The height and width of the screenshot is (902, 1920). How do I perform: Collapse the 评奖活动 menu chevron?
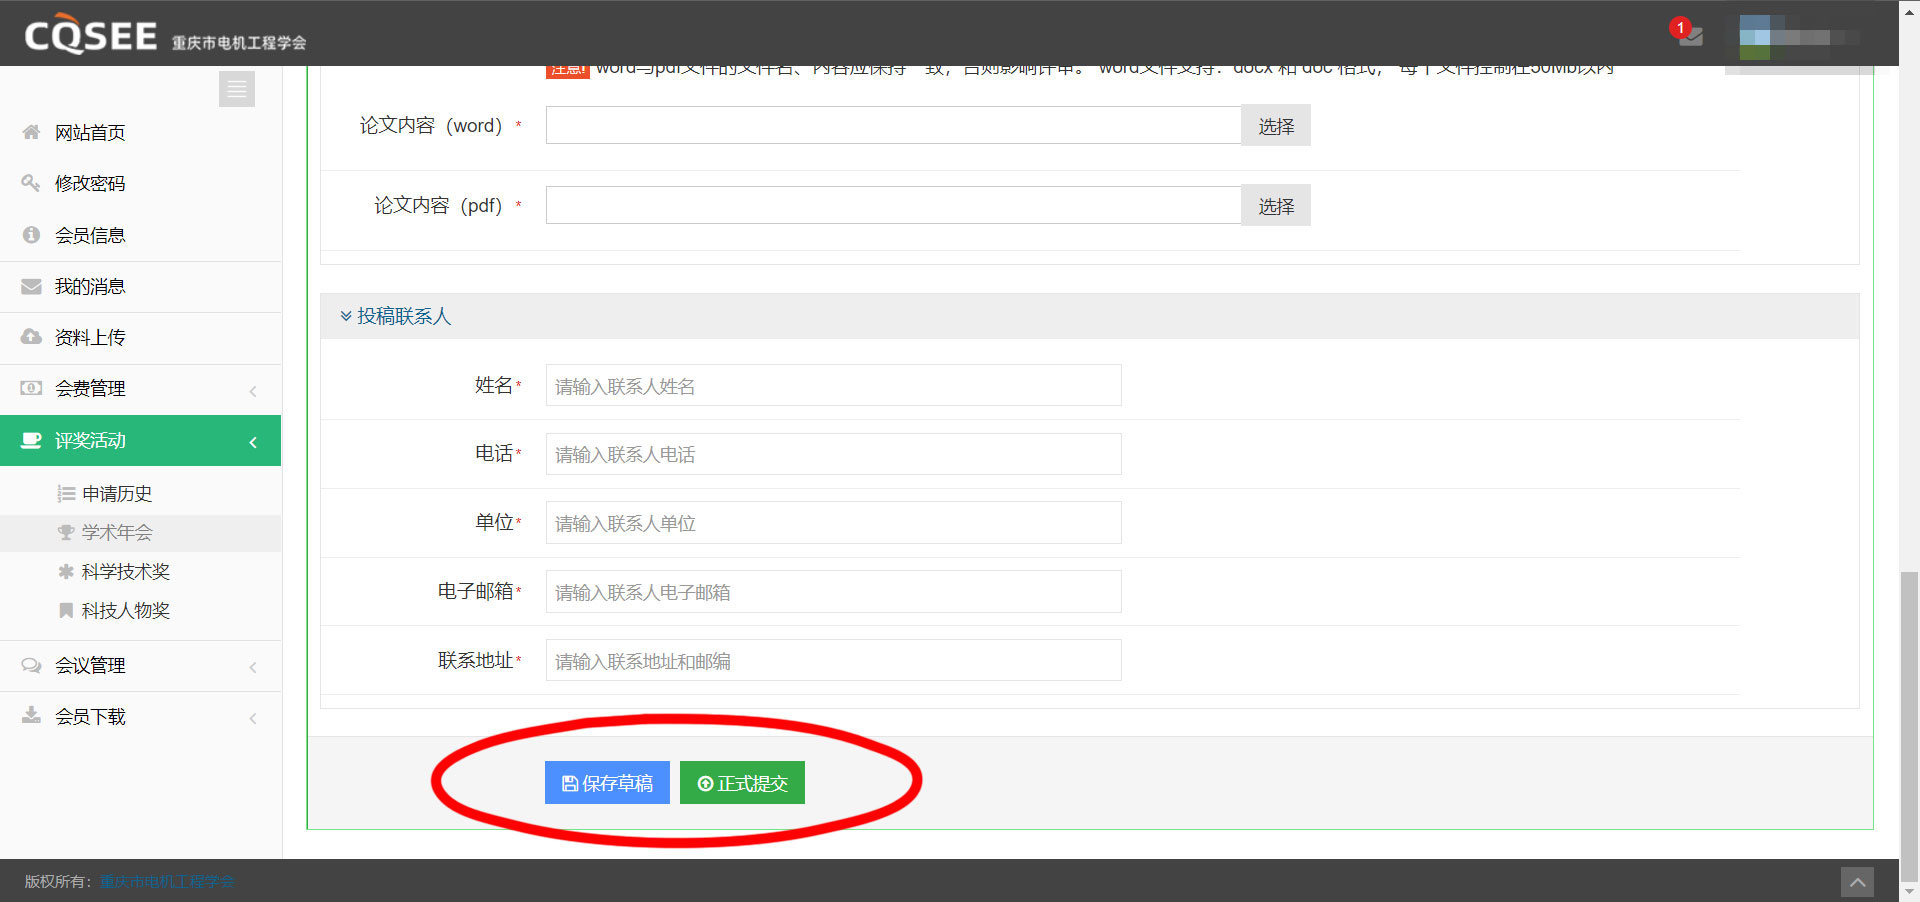pyautogui.click(x=253, y=441)
